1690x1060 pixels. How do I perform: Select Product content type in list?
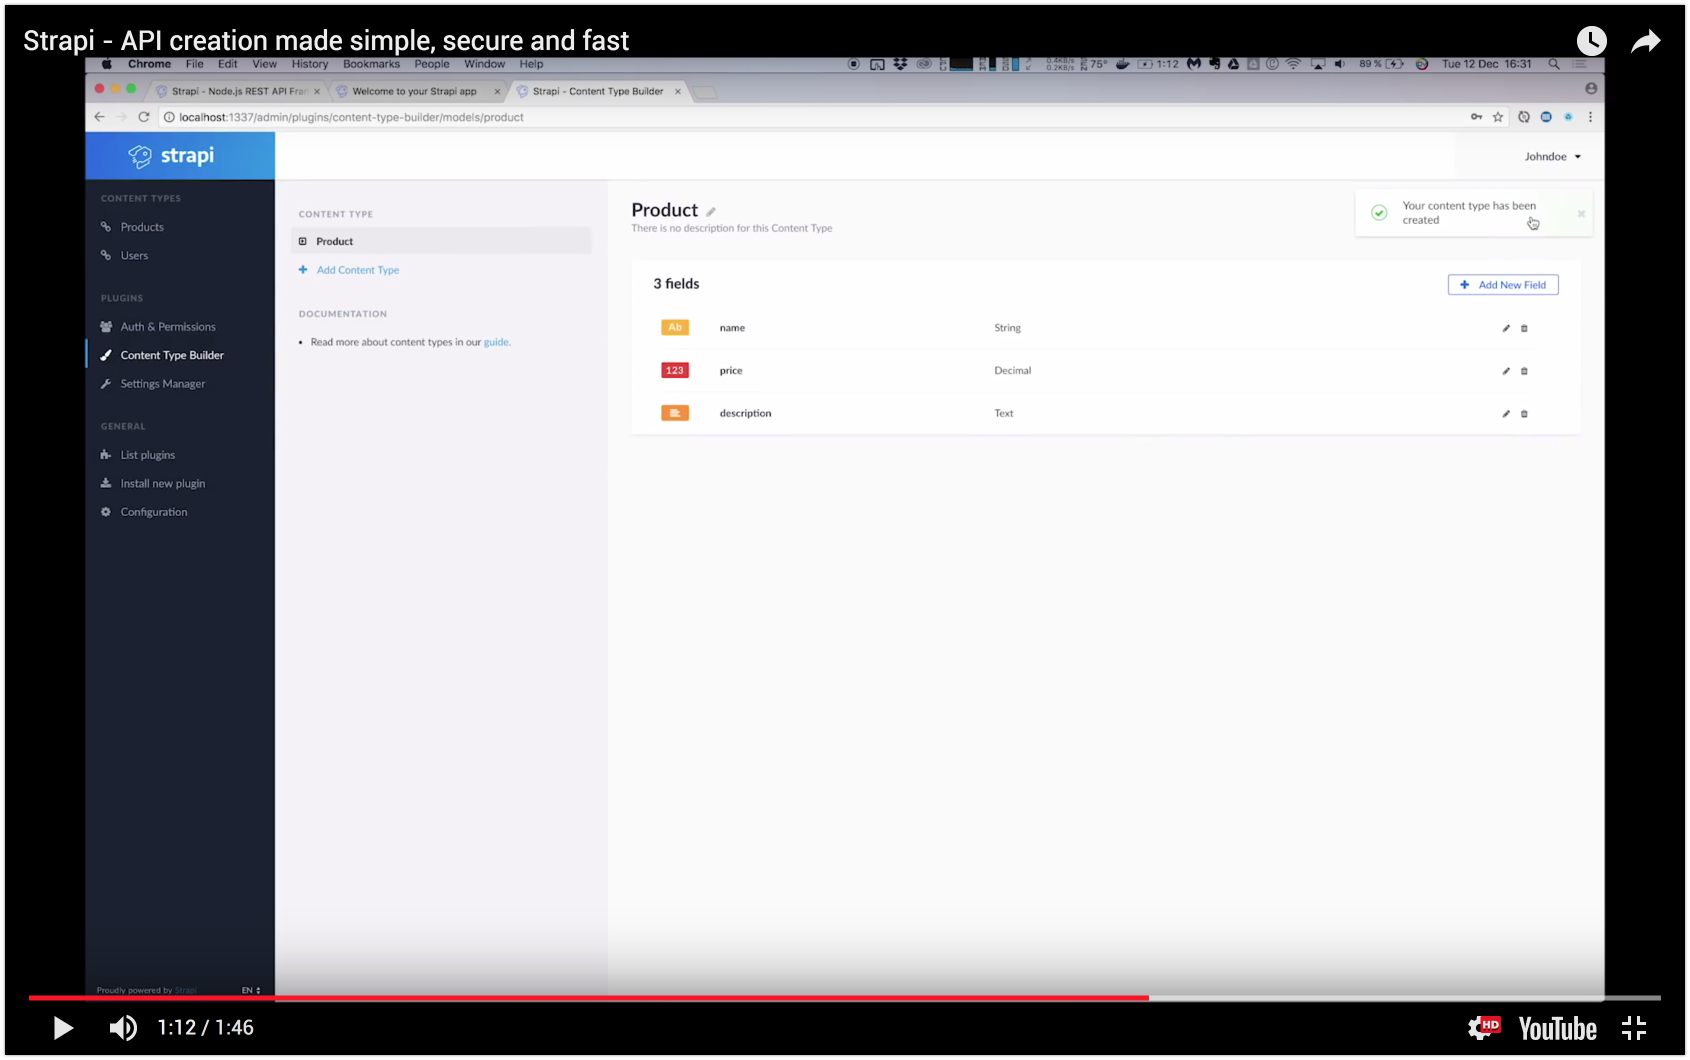pos(441,241)
